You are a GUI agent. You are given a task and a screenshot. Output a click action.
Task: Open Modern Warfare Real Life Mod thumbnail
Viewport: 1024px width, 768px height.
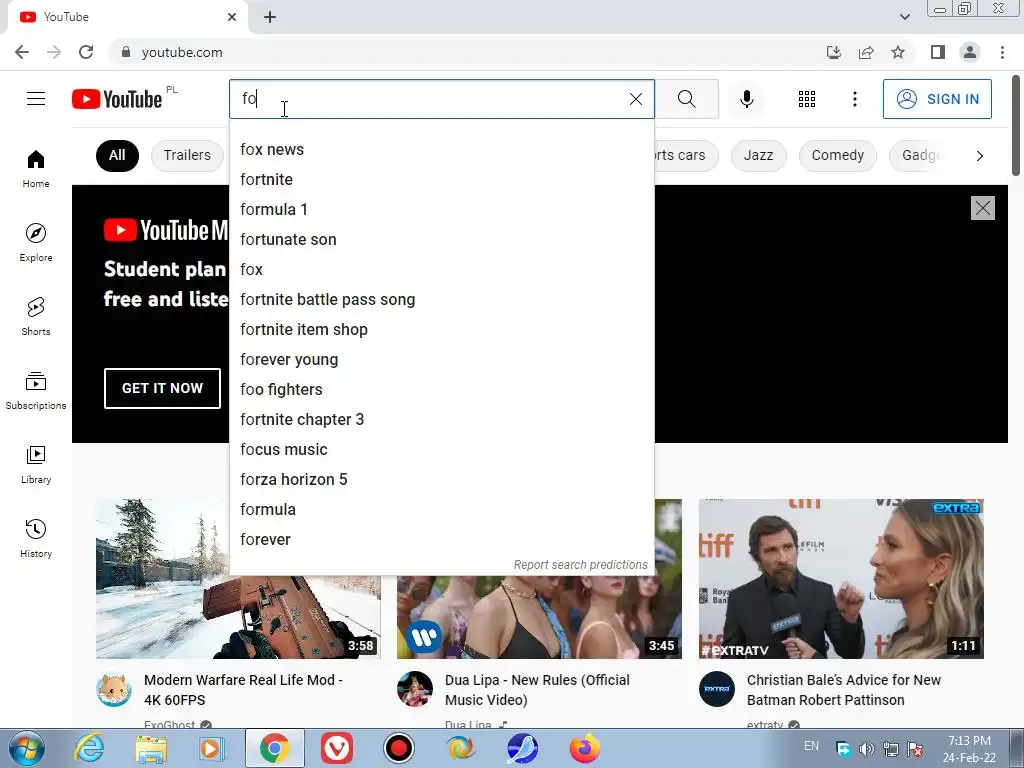pos(238,579)
